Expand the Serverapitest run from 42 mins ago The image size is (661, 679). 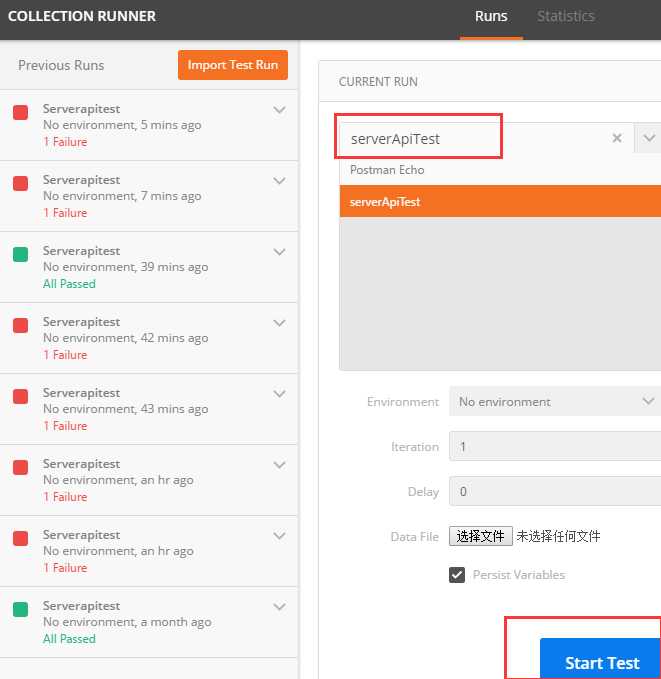279,323
